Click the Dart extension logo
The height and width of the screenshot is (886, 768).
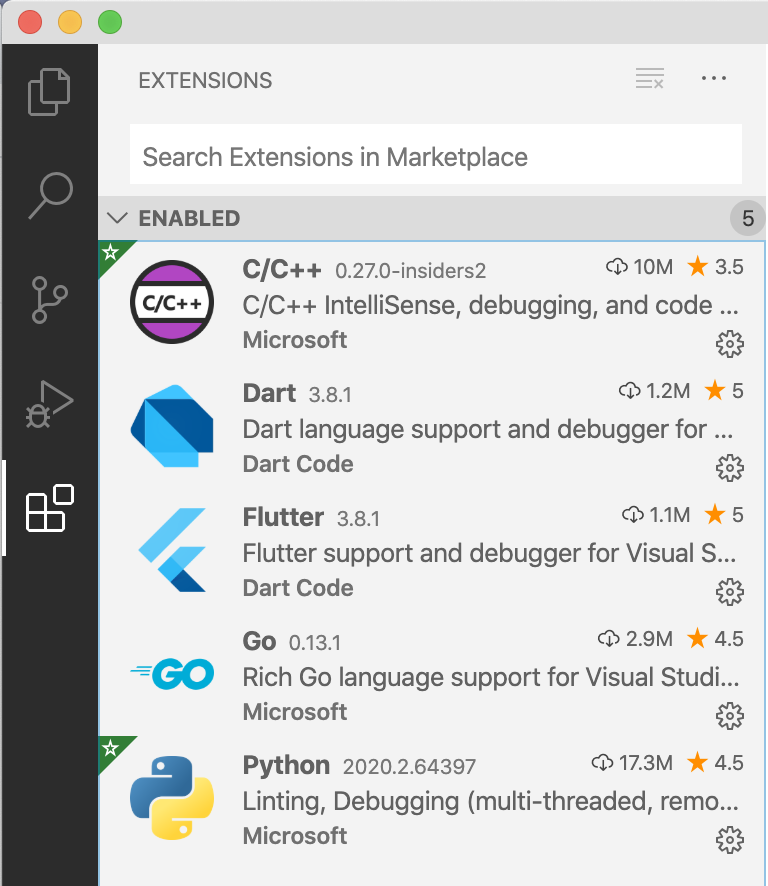coord(172,426)
